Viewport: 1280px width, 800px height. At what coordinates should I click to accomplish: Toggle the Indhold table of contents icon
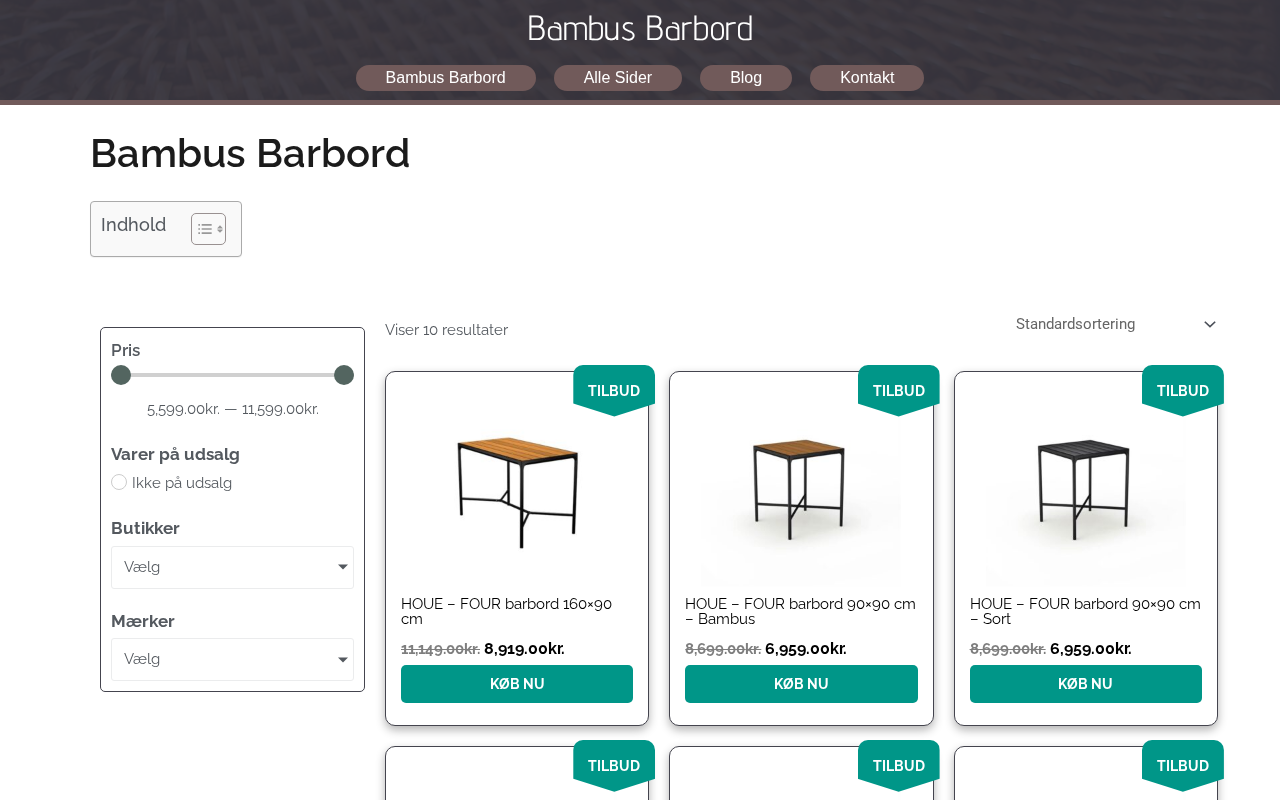coord(208,229)
